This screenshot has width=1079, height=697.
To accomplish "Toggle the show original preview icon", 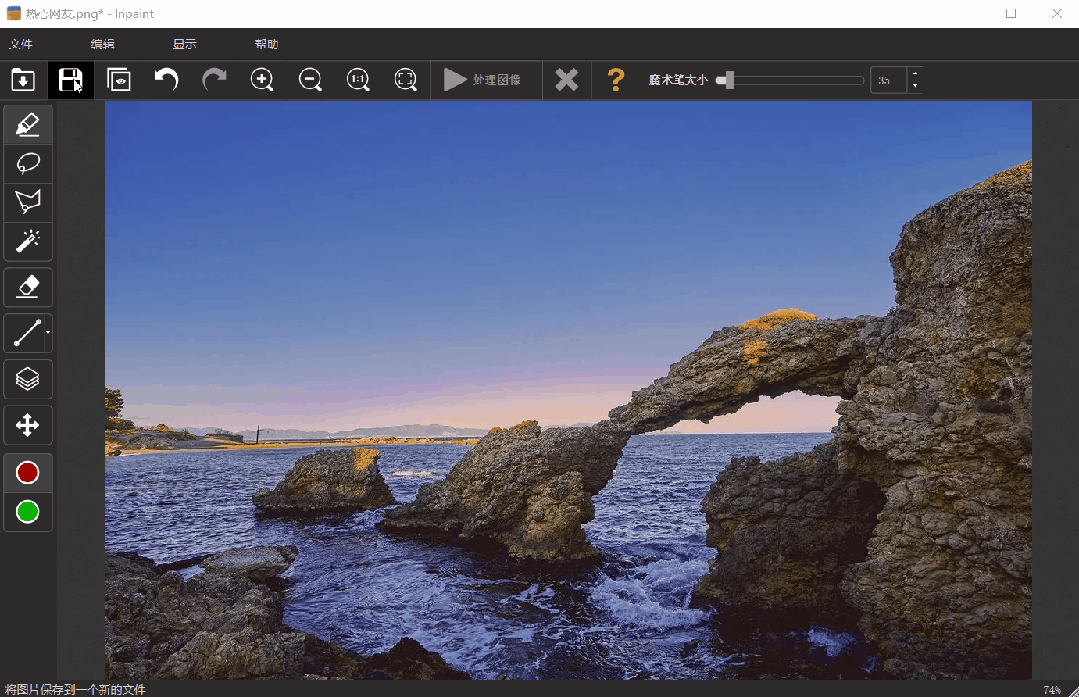I will tap(119, 80).
